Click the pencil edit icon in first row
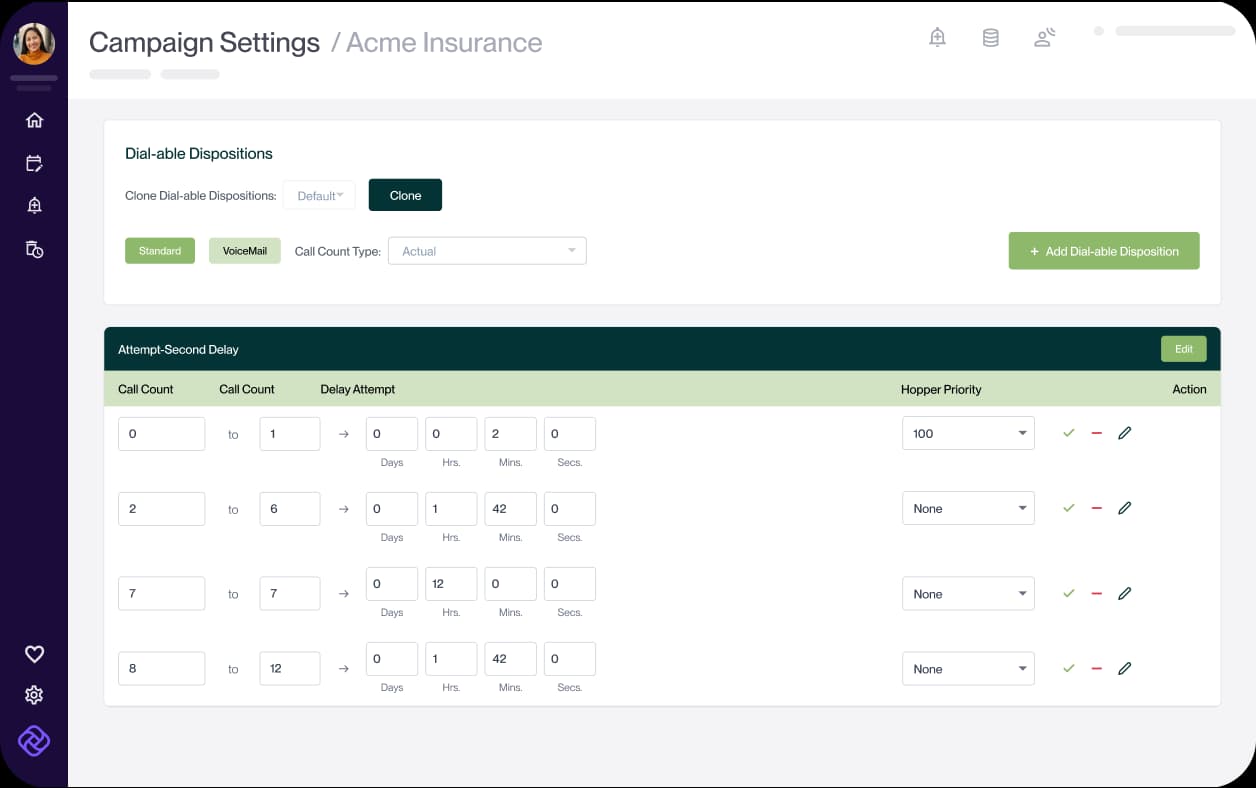The image size is (1256, 788). point(1124,433)
